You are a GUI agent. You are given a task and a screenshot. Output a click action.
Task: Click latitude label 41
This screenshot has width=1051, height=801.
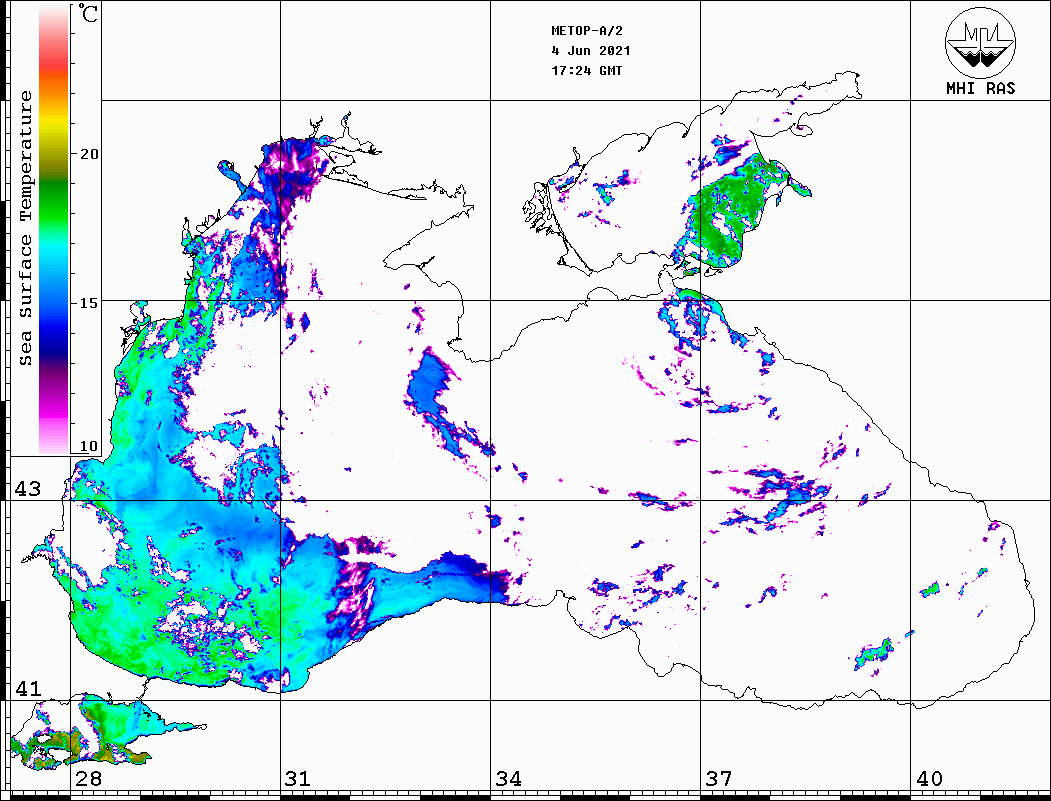tap(28, 688)
